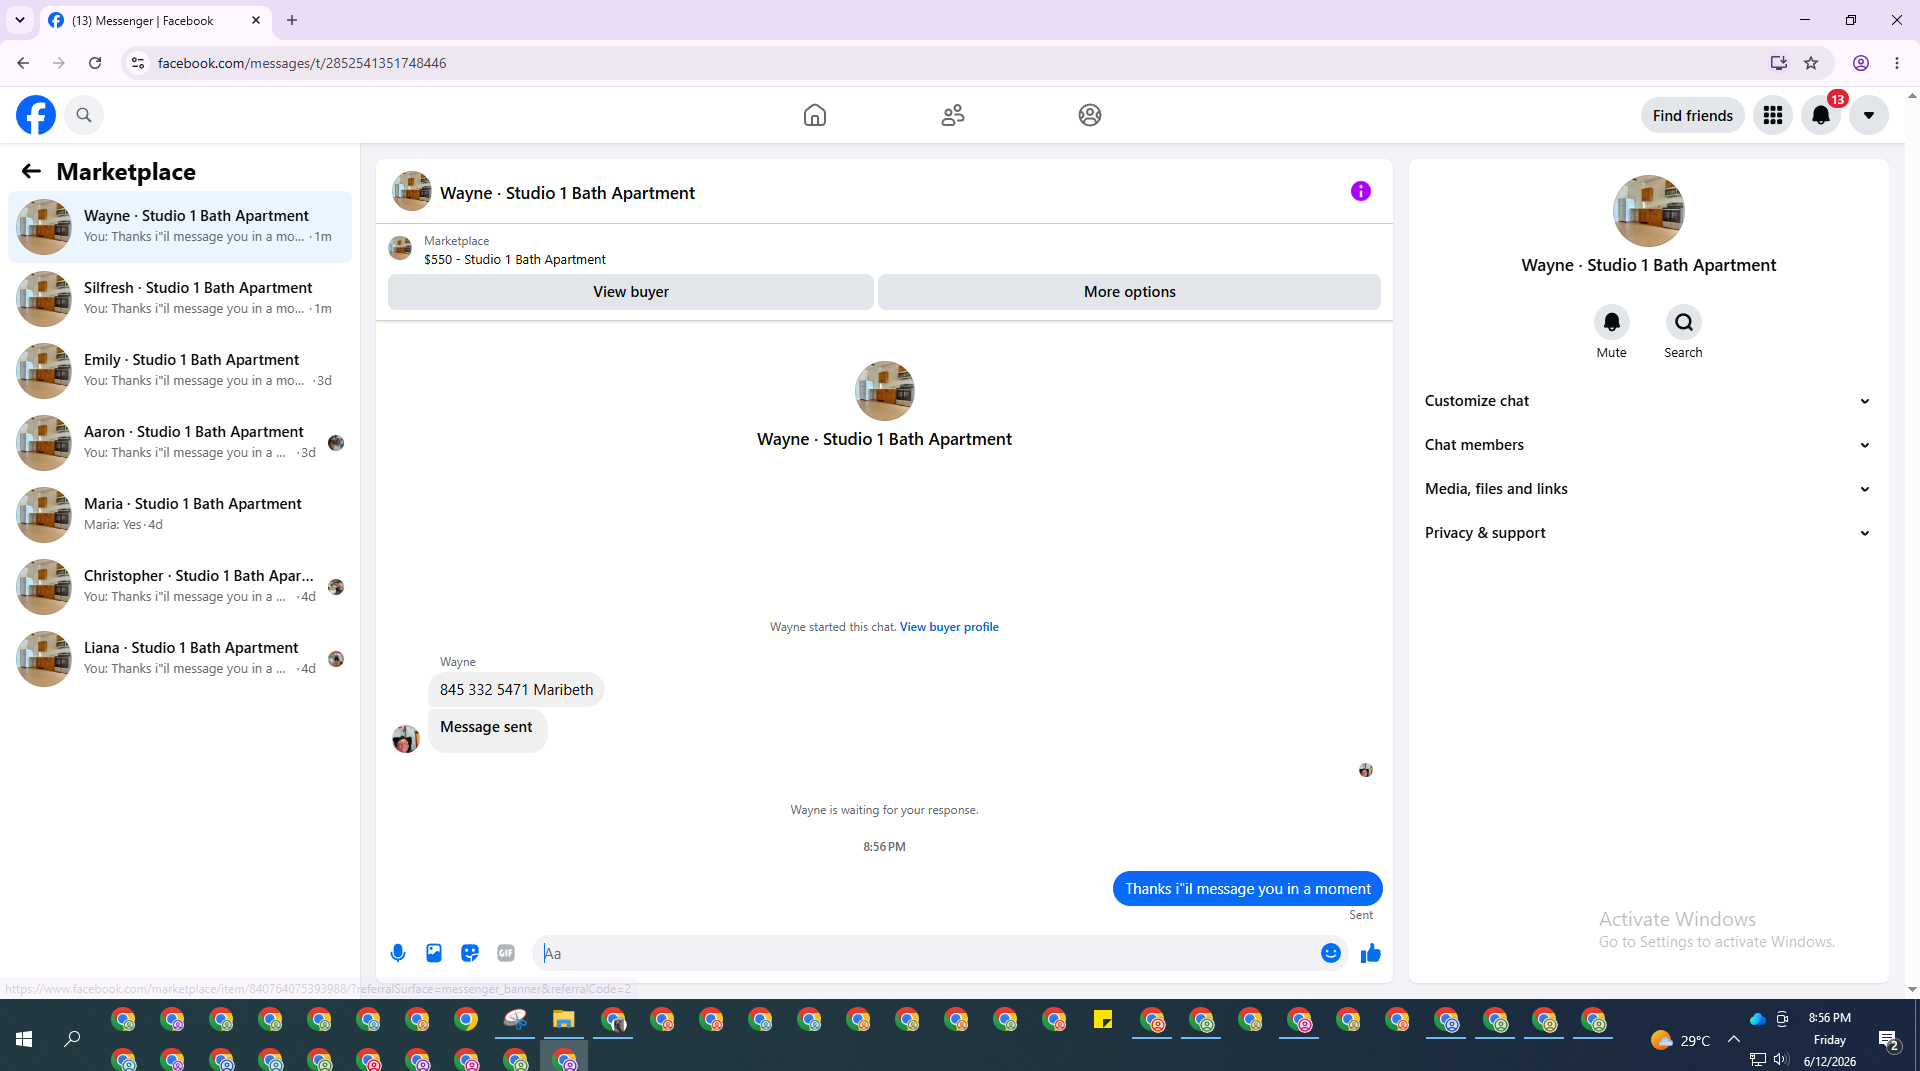The image size is (1920, 1071).
Task: Open the Aaron Studio 1 Bath Apartment chat
Action: (x=180, y=443)
